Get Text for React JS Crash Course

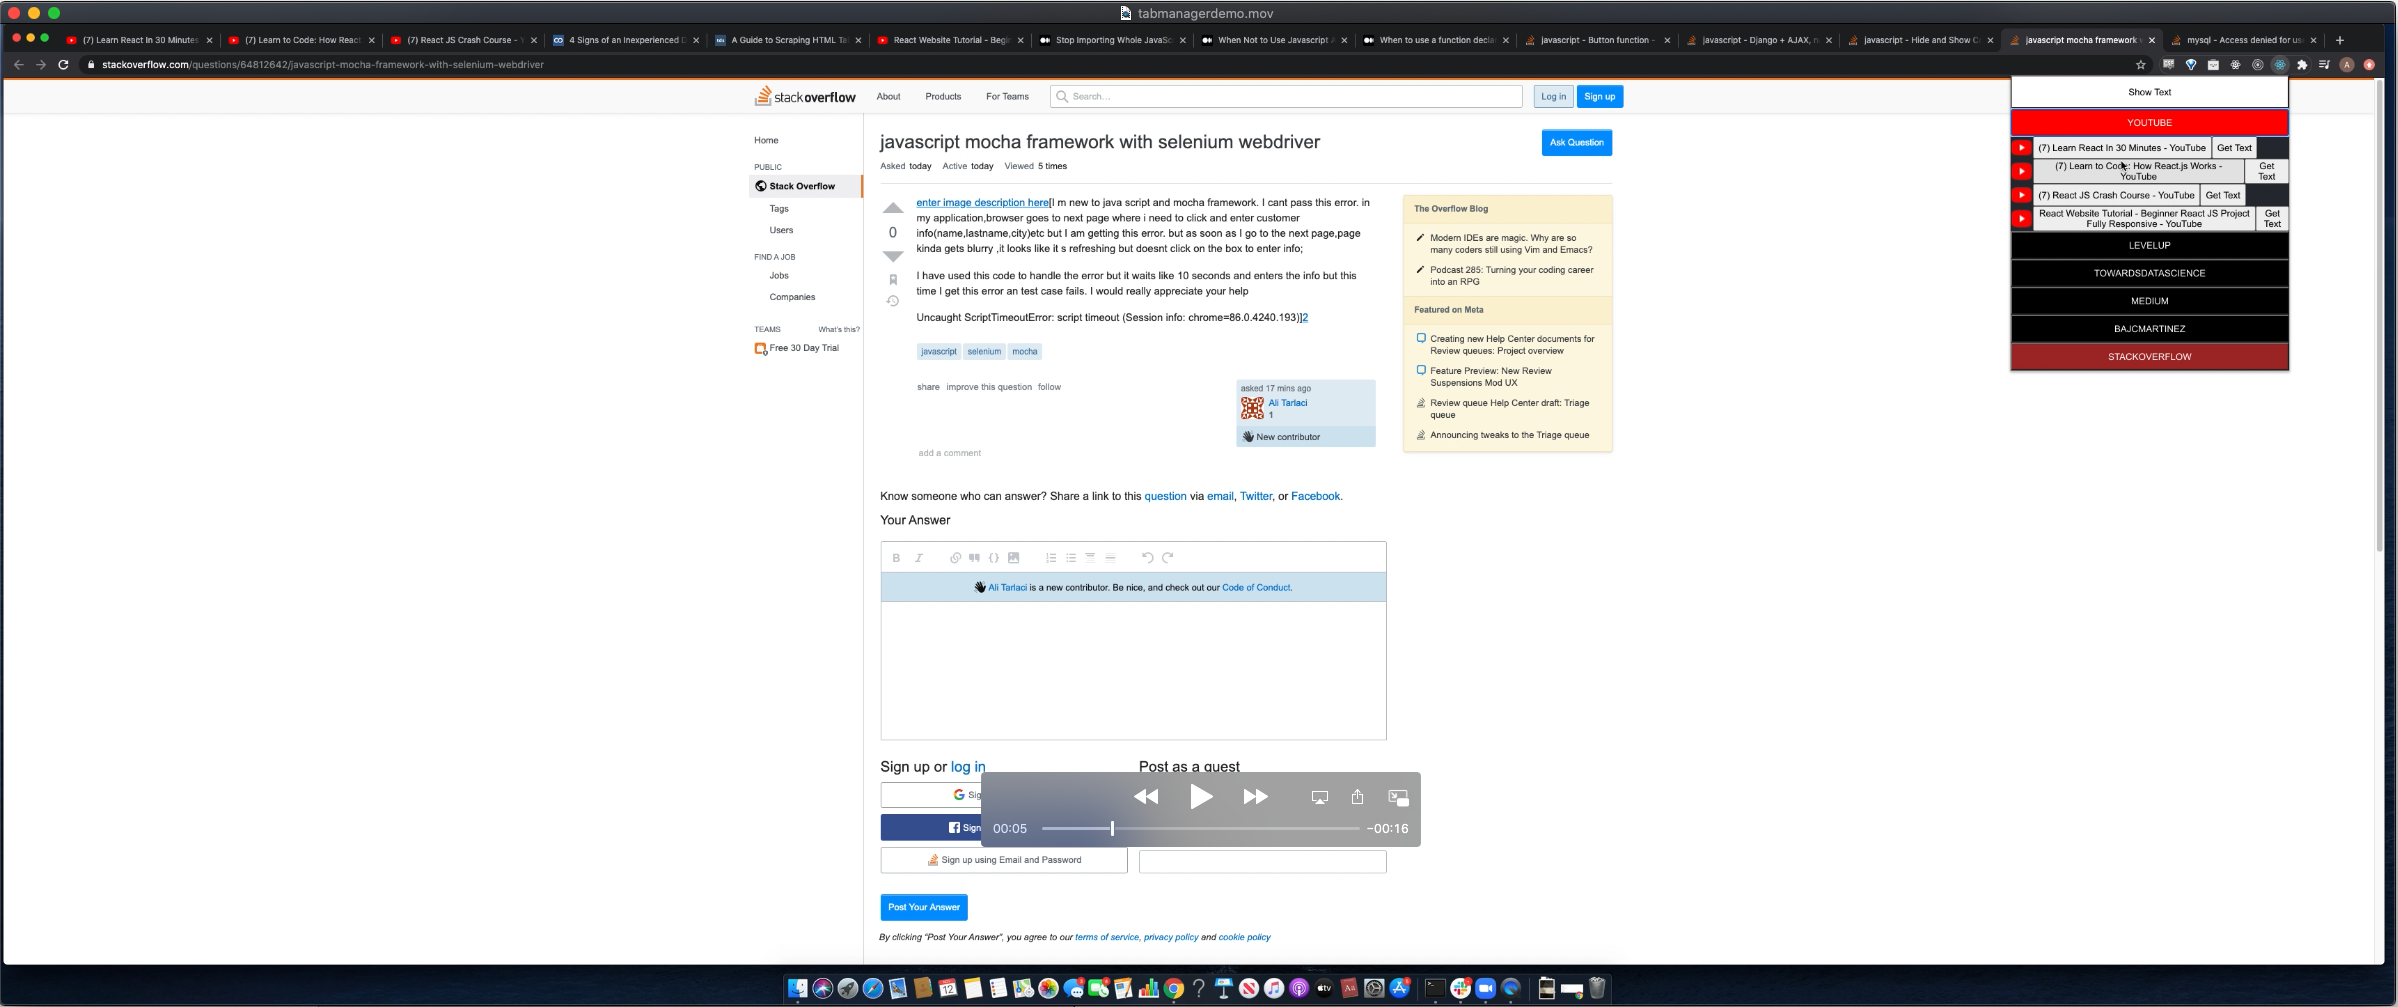[x=2222, y=195]
